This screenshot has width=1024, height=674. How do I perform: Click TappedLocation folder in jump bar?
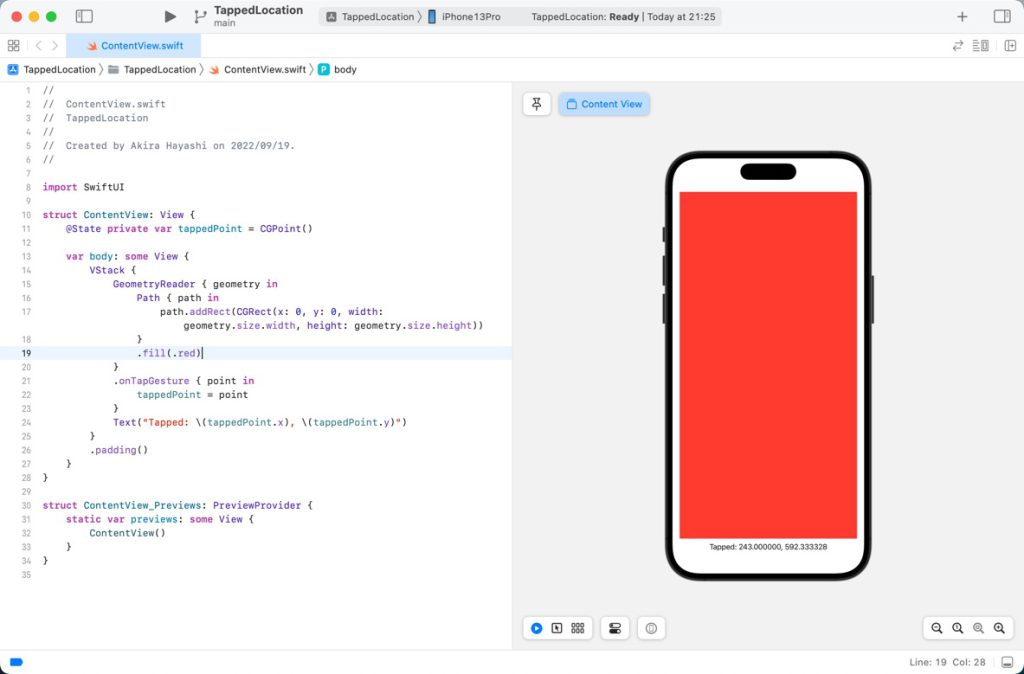coord(152,69)
